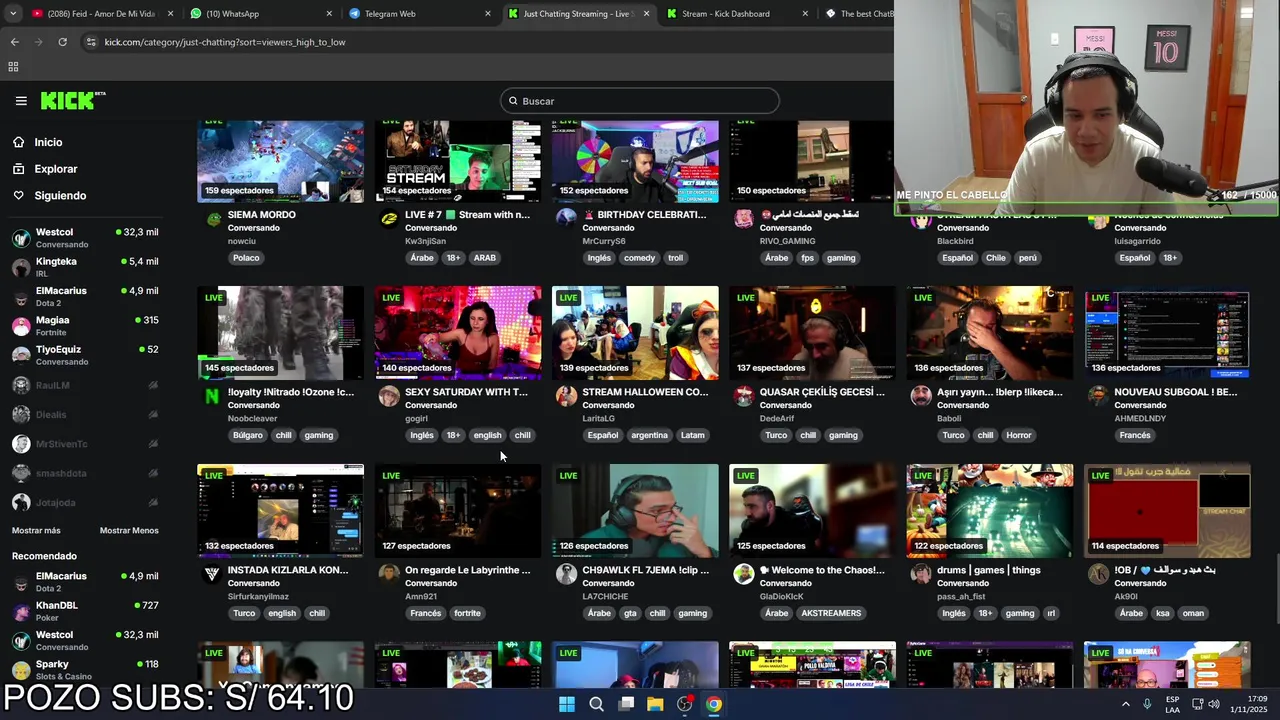Go back with the browser back arrow

[14, 42]
